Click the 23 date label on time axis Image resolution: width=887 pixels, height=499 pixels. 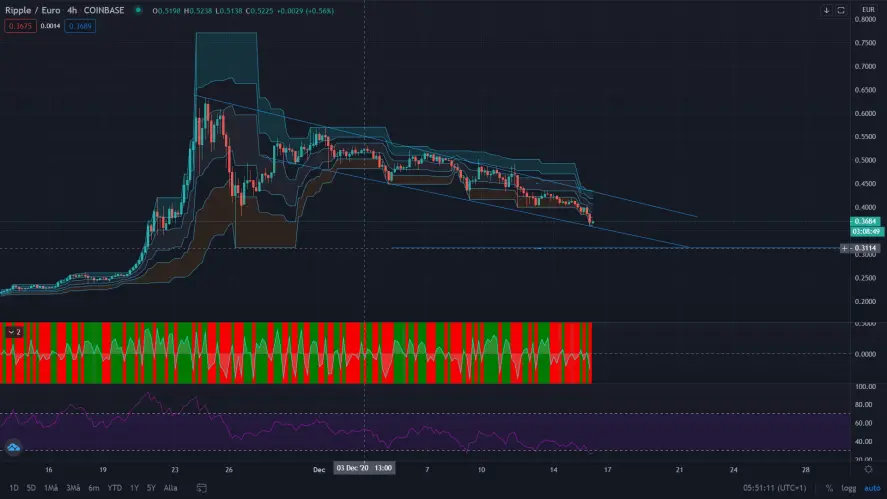coord(175,470)
